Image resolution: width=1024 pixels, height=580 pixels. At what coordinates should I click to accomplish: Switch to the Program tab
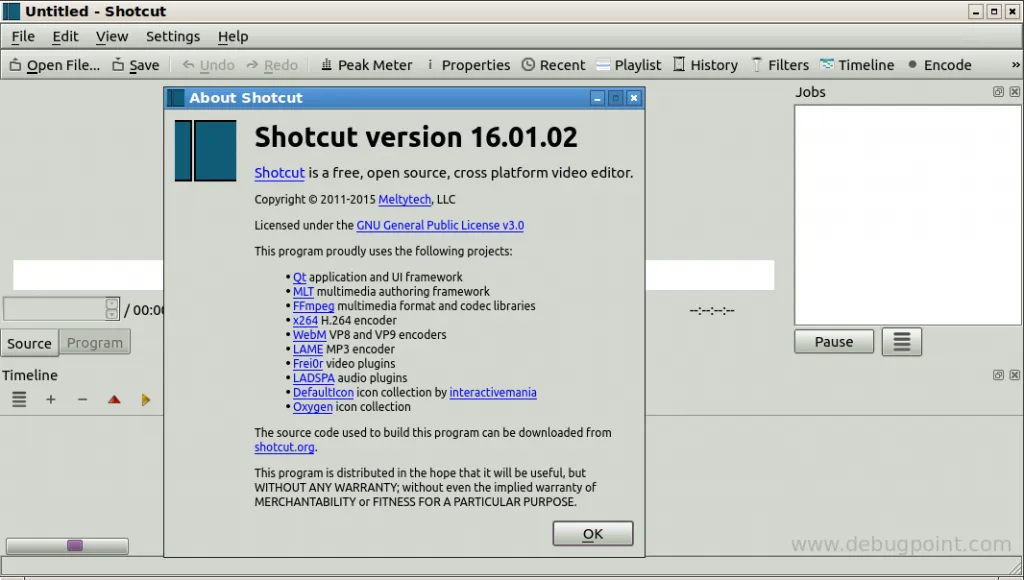pyautogui.click(x=95, y=342)
